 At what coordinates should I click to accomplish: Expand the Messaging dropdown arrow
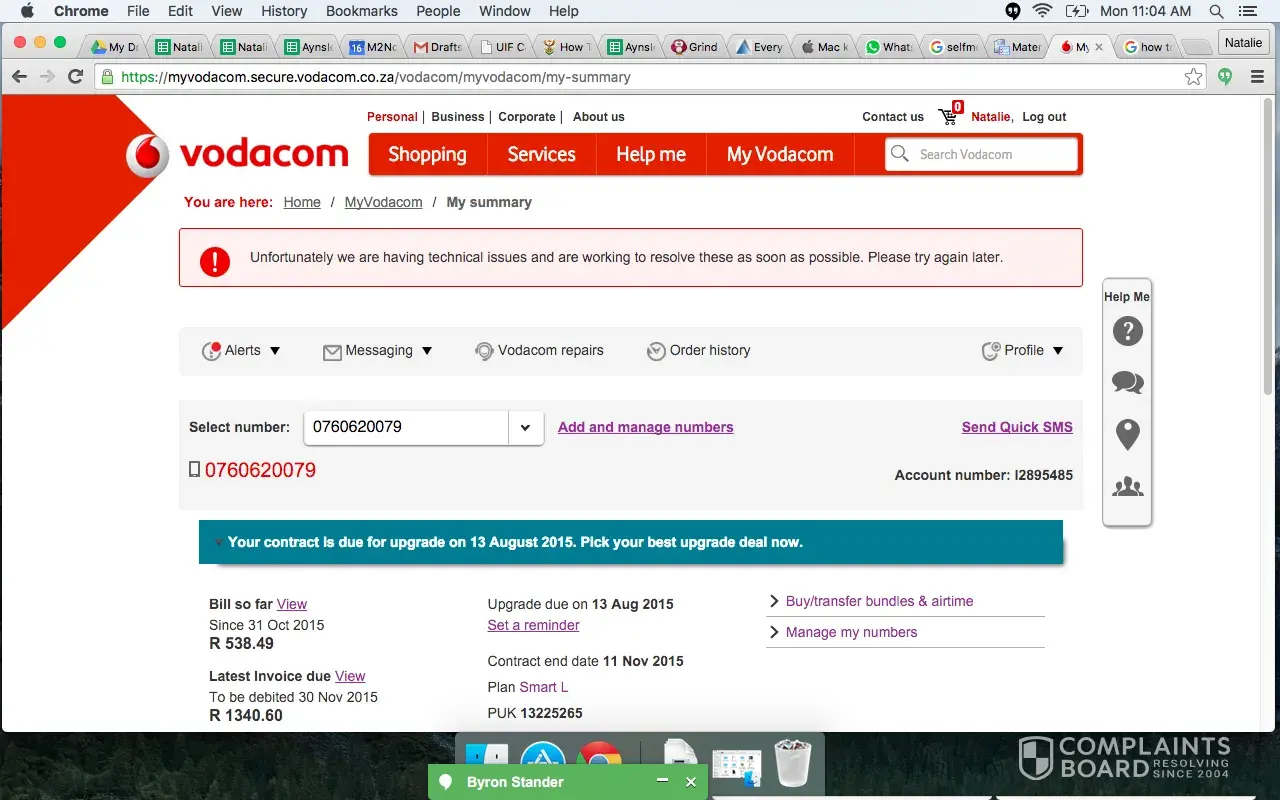427,351
